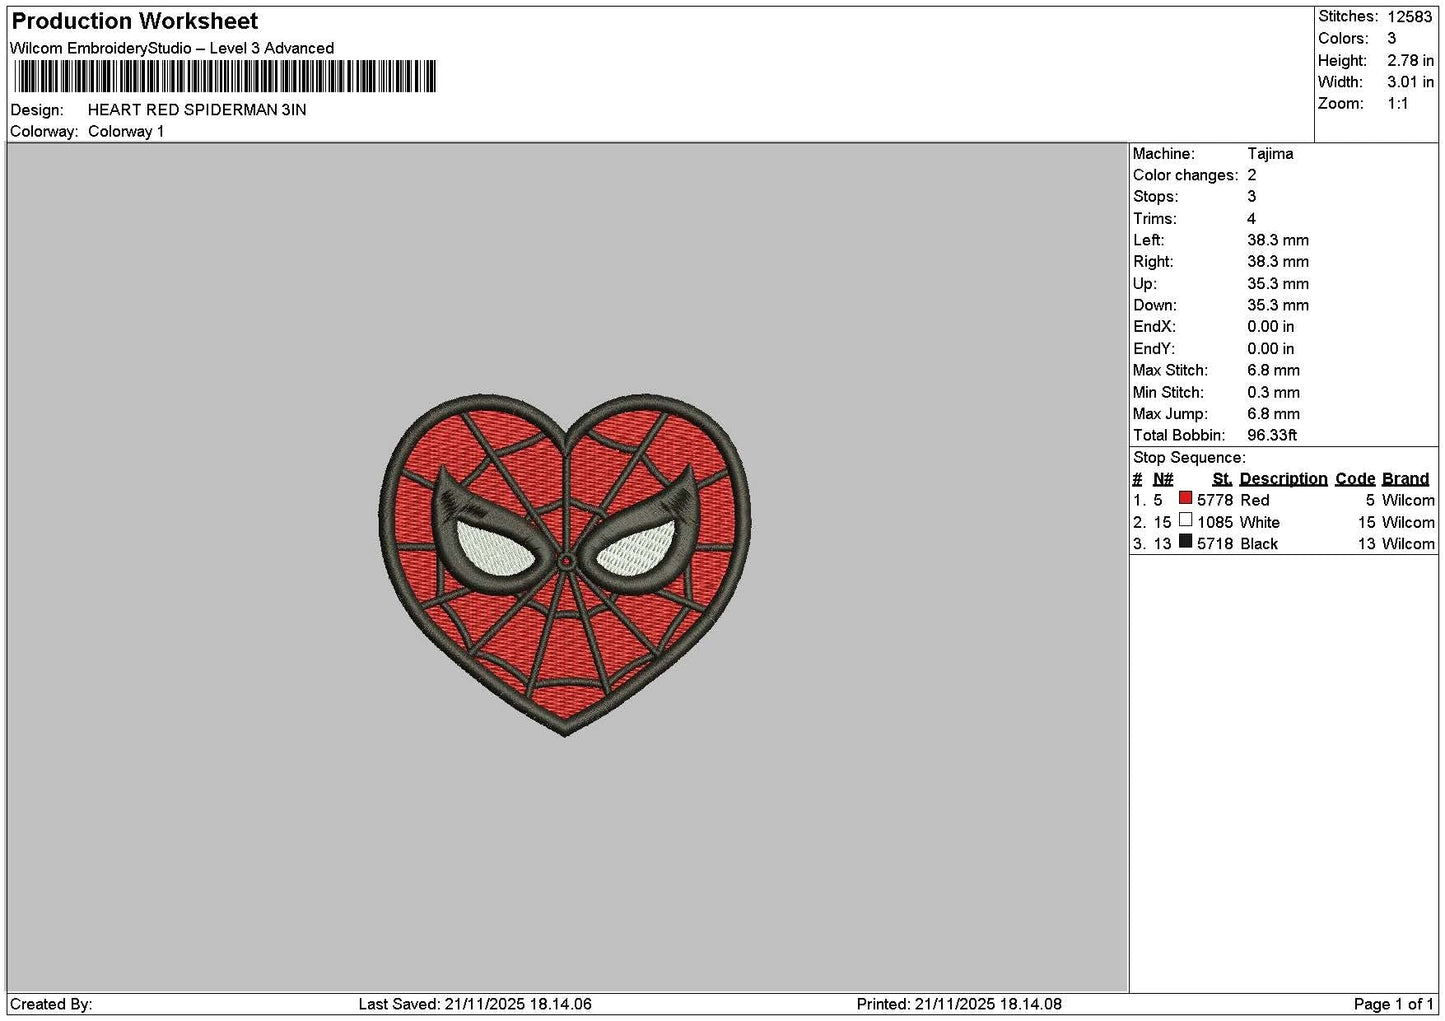
Task: Click the Left value '38.3 mm'
Action: coord(1278,240)
